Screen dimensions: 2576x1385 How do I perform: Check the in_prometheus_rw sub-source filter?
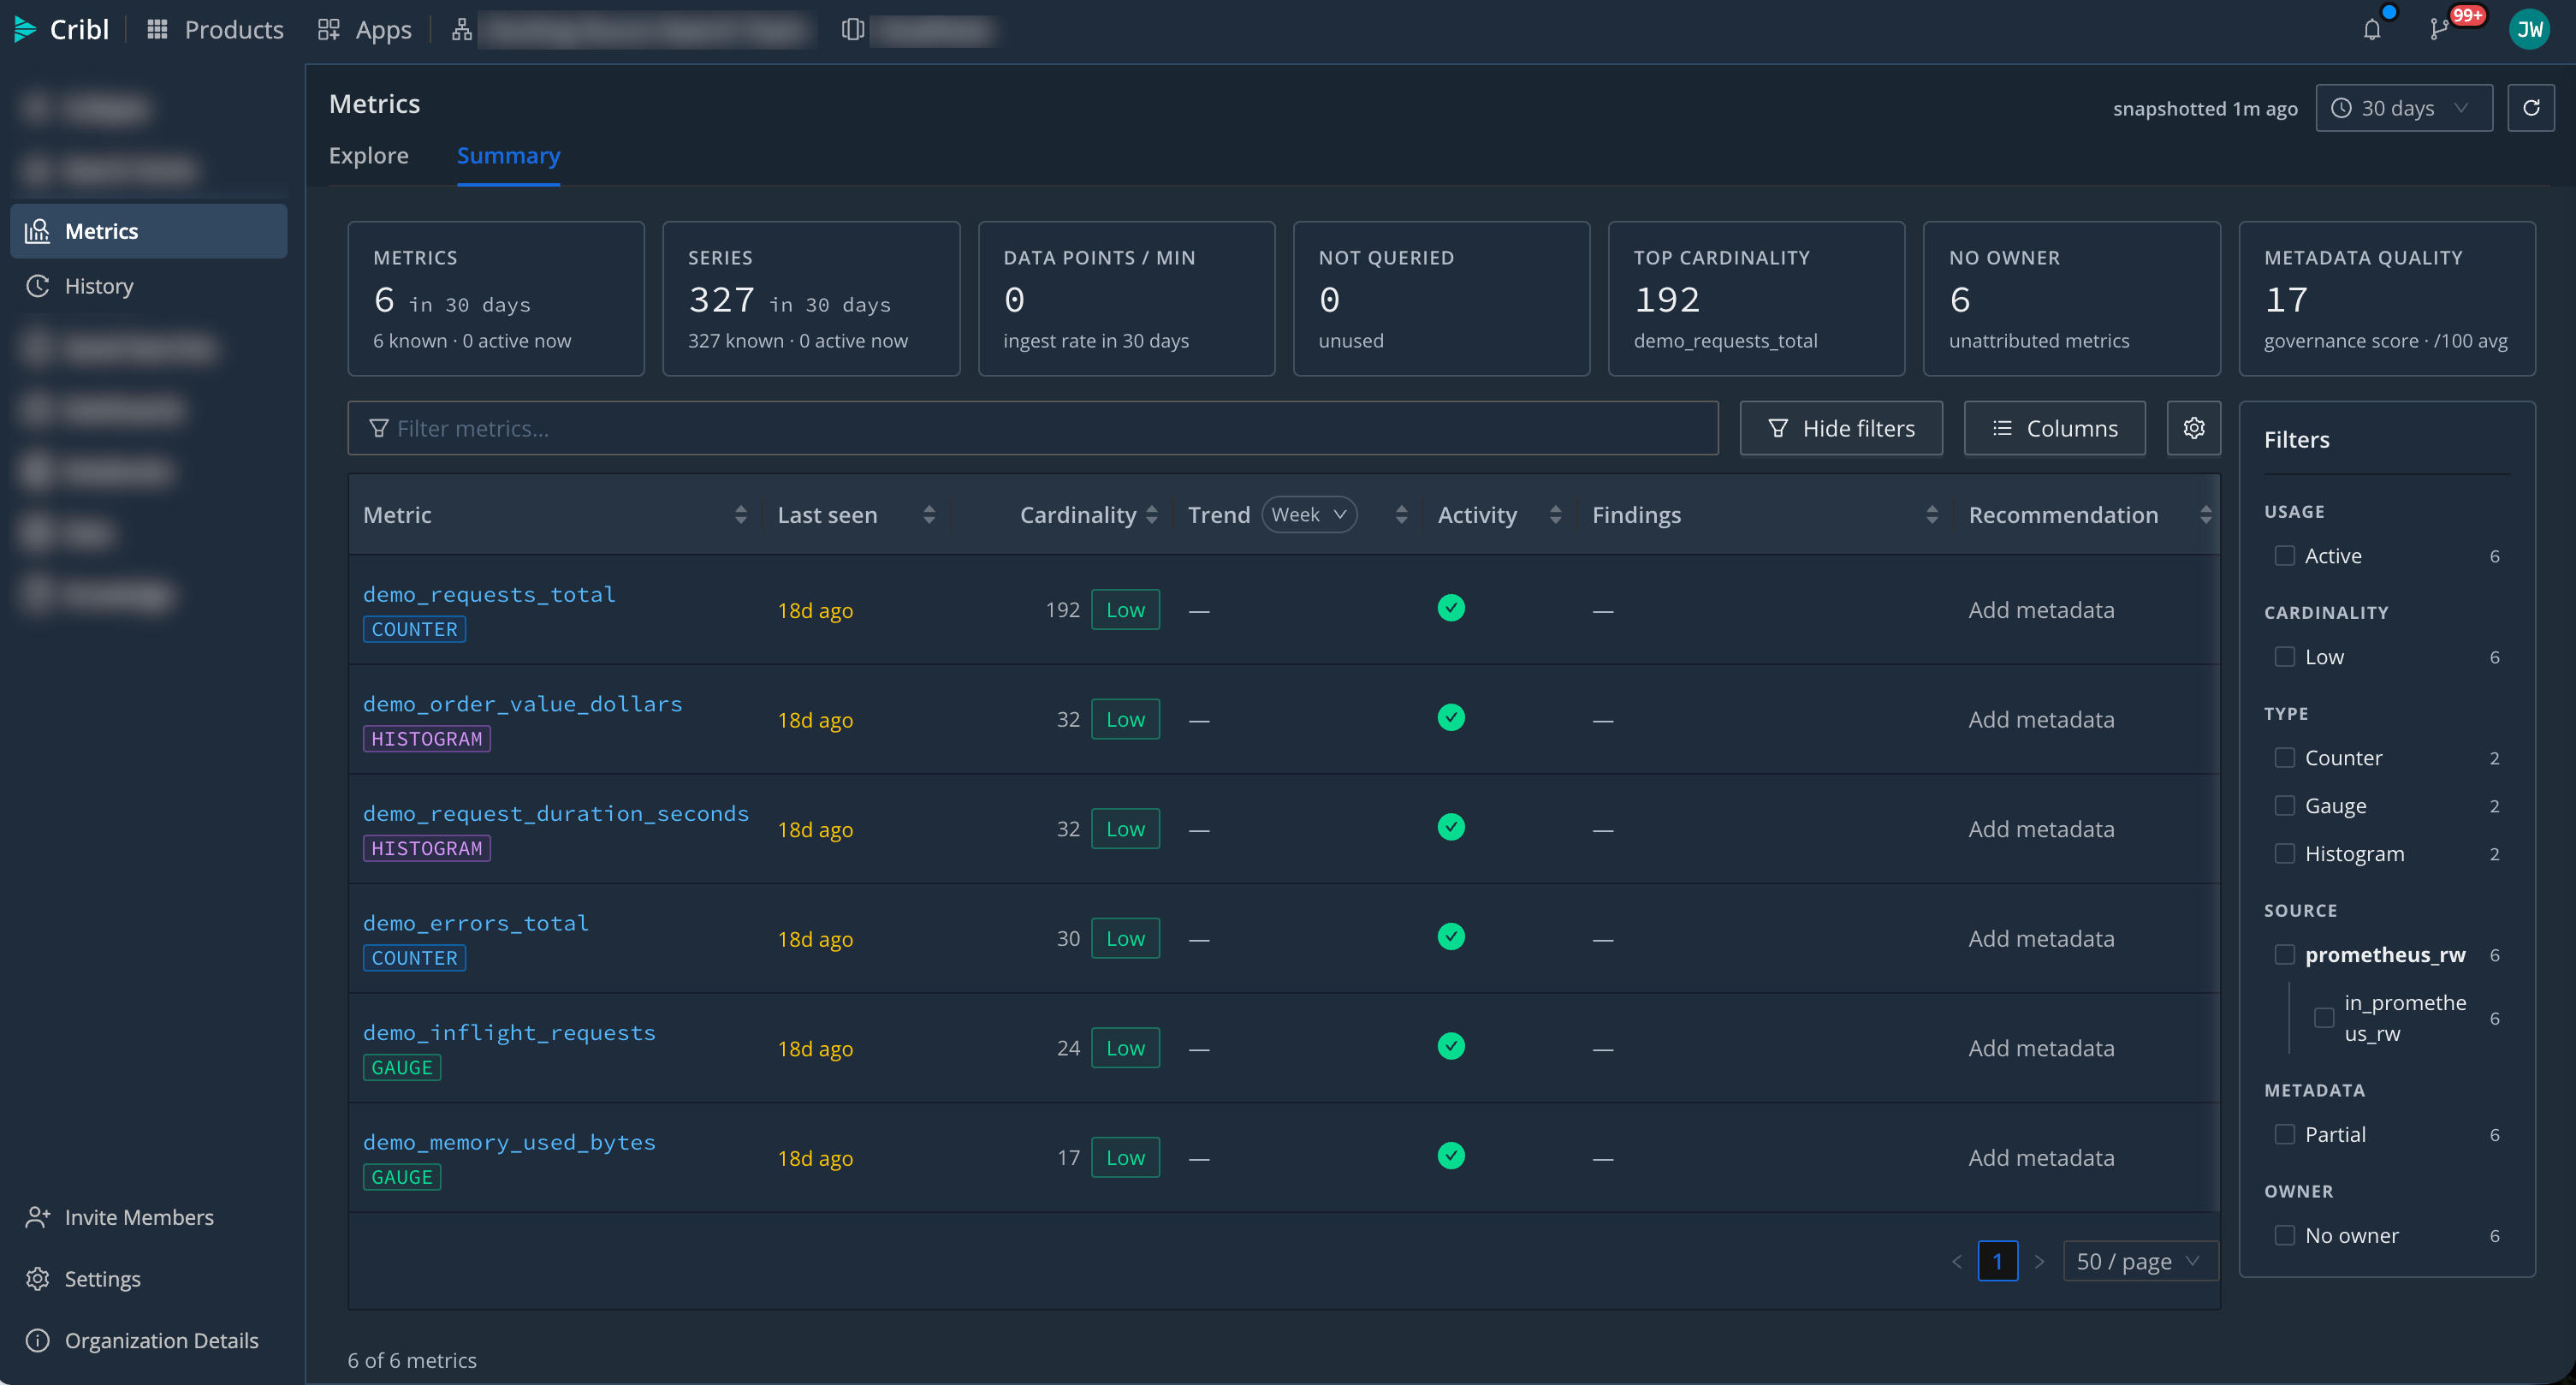coord(2324,1018)
